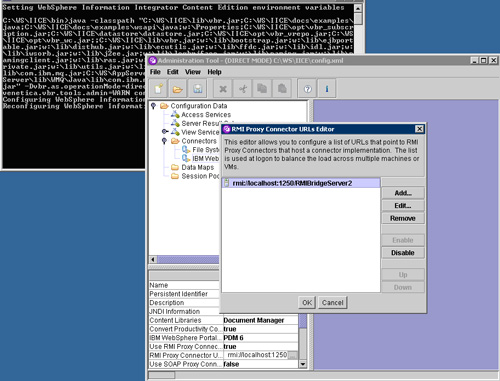Click the Data Maps folder icon
The image size is (500, 381).
tap(175, 167)
